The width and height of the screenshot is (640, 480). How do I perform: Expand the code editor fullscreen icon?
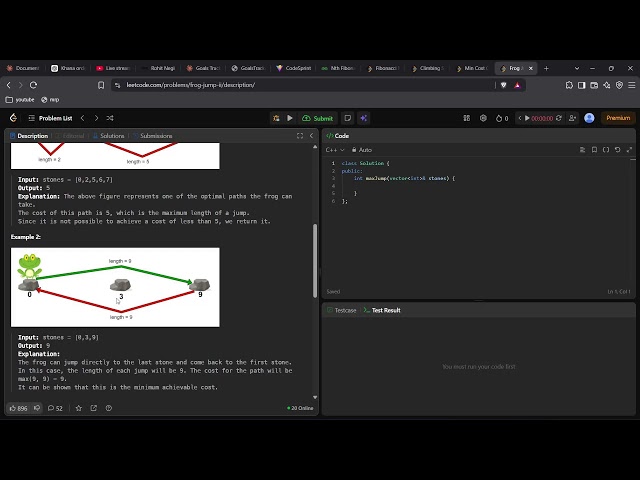629,150
